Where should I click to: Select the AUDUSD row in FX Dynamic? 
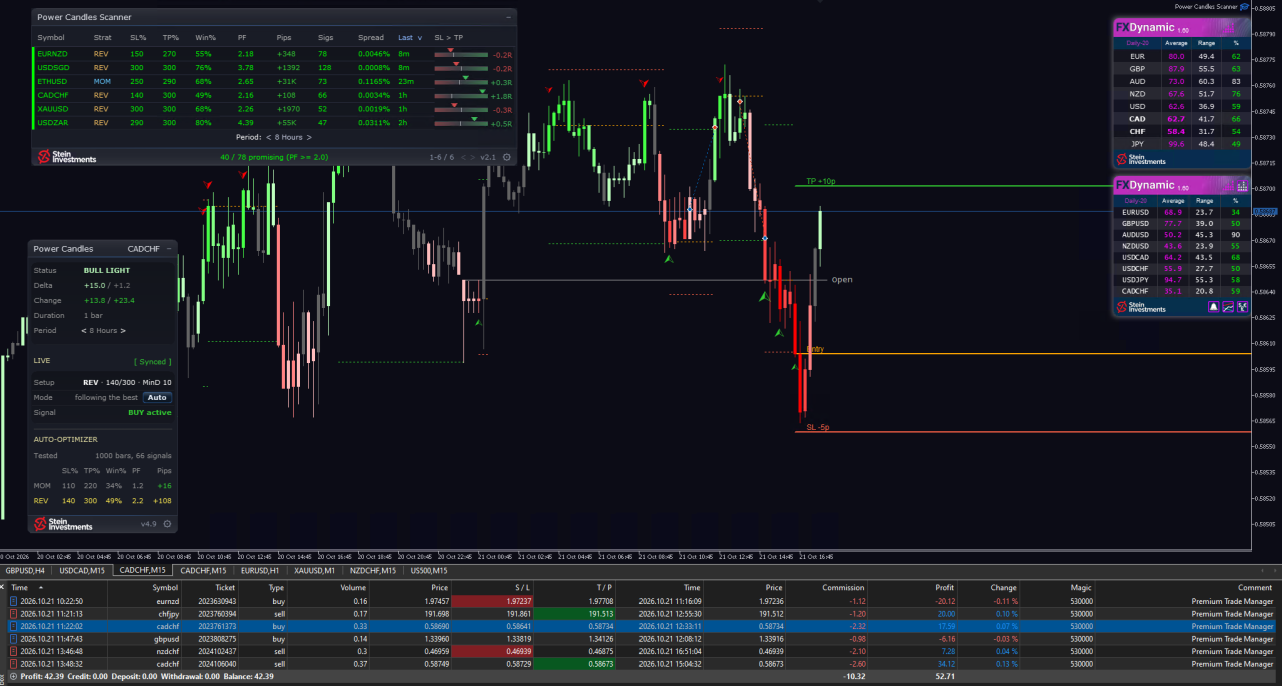[1182, 235]
